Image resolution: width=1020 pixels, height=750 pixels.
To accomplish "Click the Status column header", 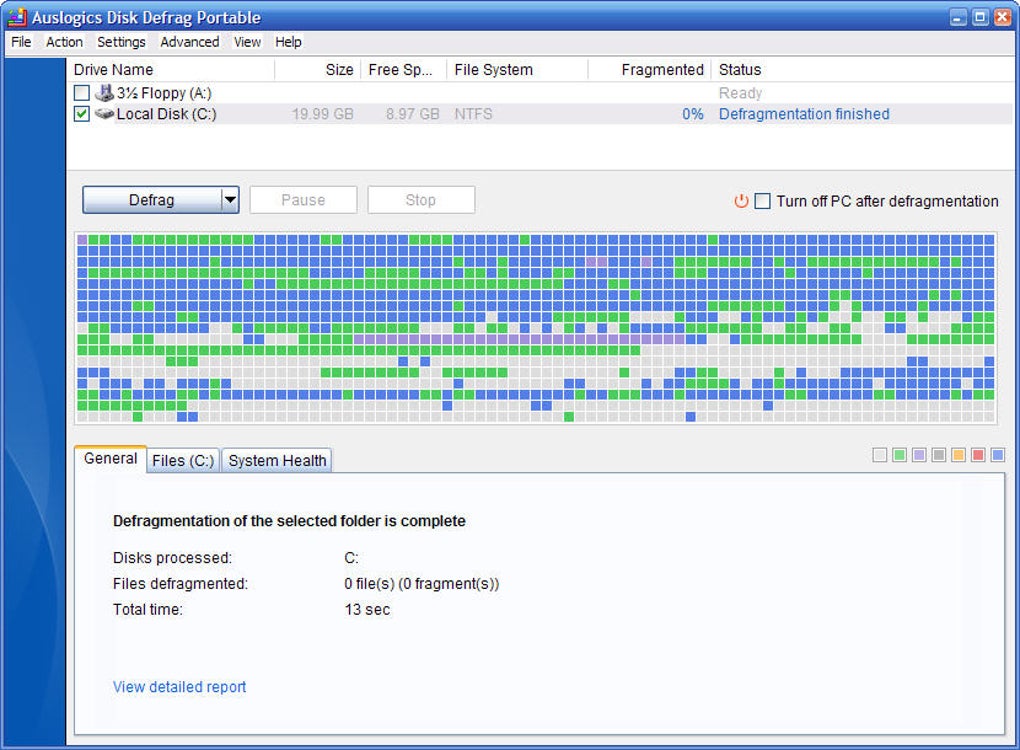I will (862, 70).
